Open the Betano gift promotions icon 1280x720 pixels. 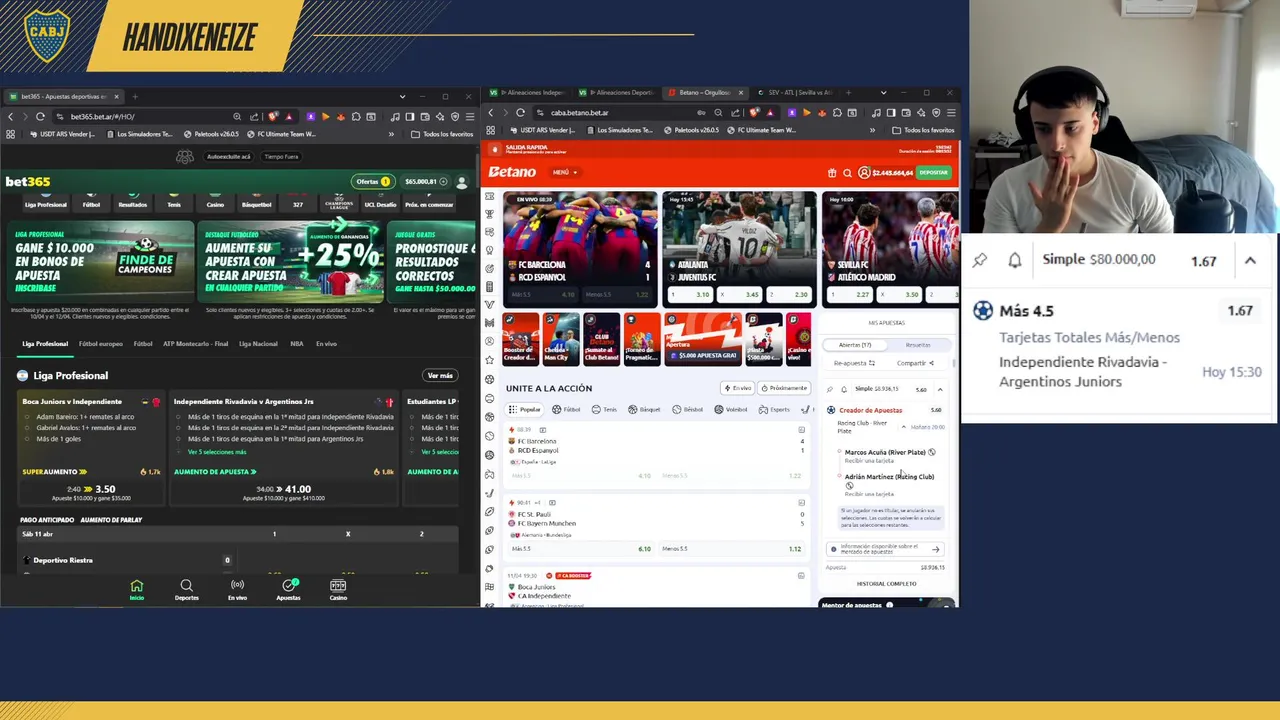(x=831, y=172)
